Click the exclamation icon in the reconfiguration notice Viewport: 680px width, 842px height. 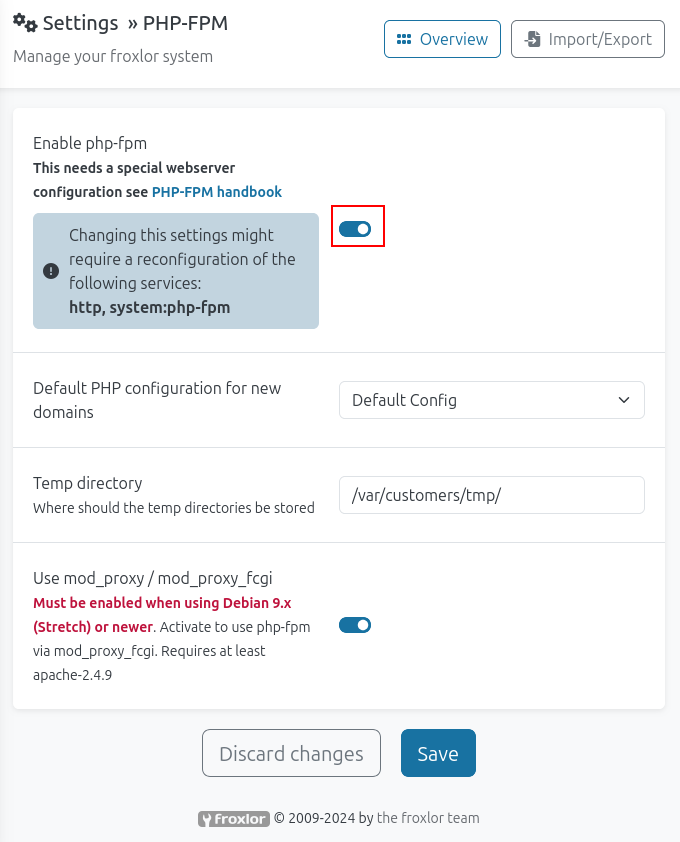51,271
